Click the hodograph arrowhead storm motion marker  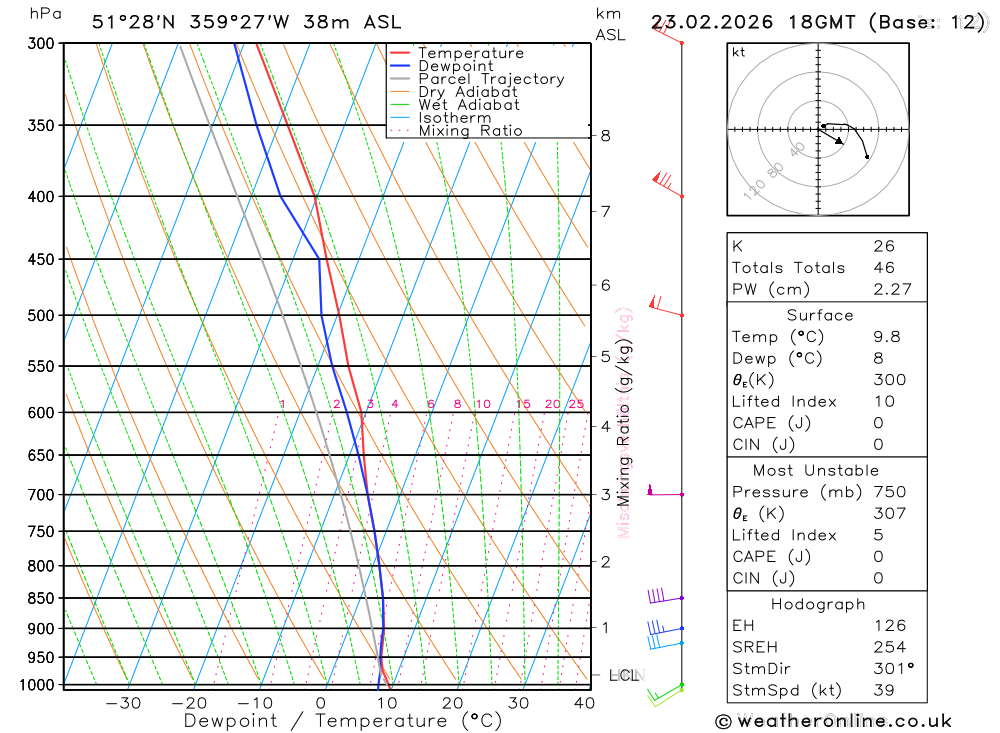pyautogui.click(x=839, y=140)
